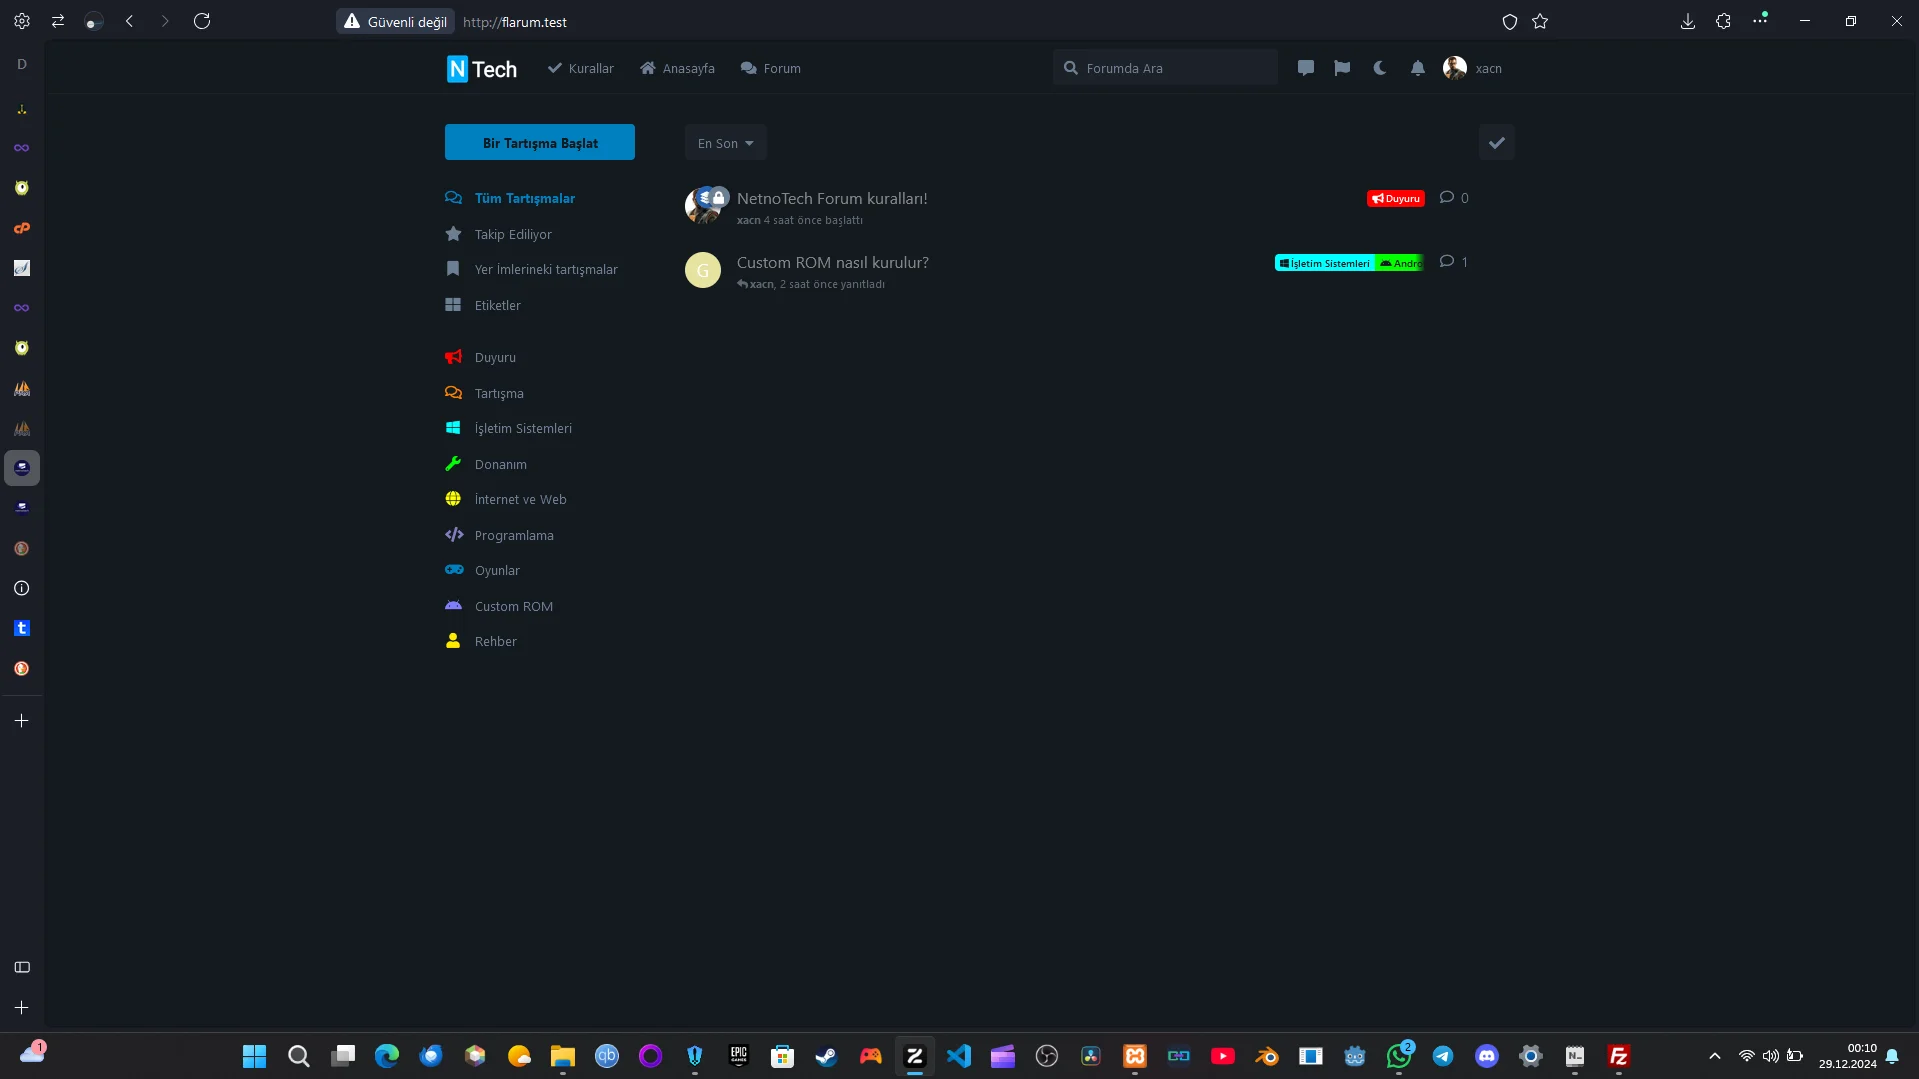Open notifications bell in forum header
Viewport: 1919px width, 1079px height.
point(1418,68)
